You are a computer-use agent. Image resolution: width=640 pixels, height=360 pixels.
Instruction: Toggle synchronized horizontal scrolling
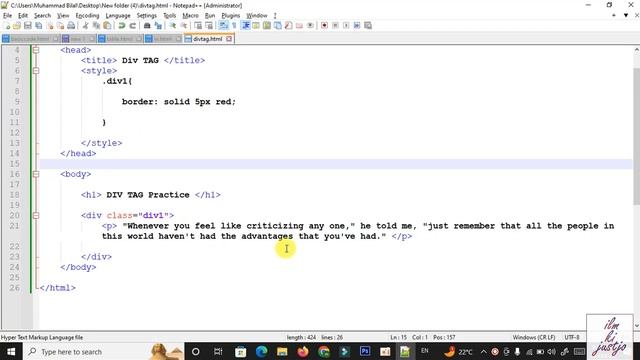209,26
